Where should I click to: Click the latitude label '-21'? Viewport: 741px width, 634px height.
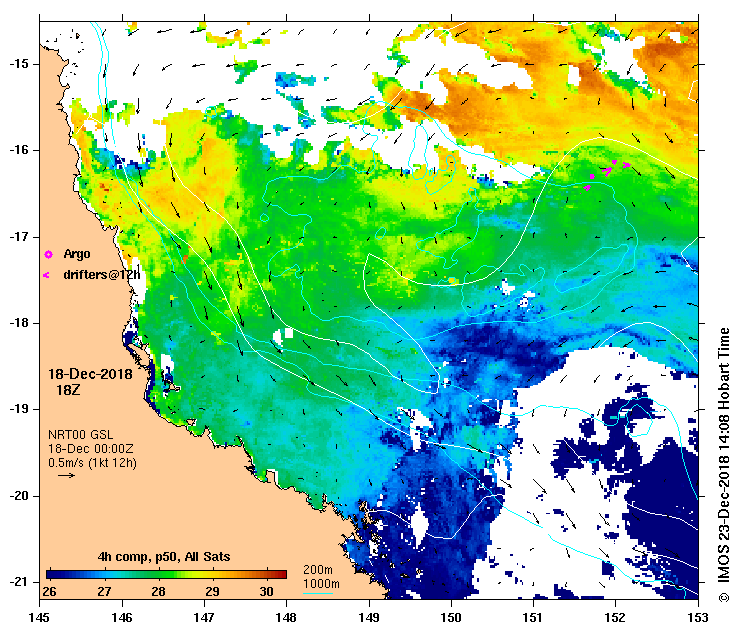point(18,582)
